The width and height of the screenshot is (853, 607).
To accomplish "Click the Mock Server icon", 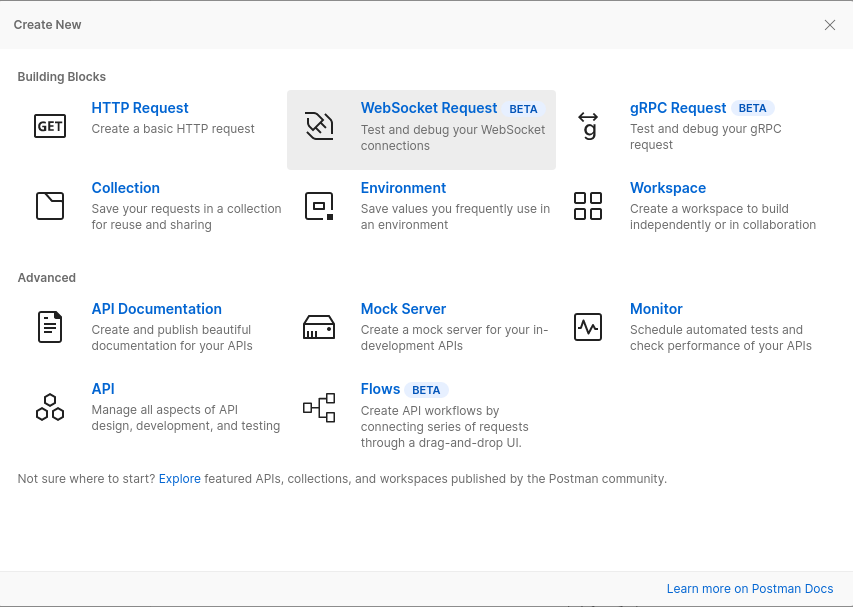I will click(319, 327).
